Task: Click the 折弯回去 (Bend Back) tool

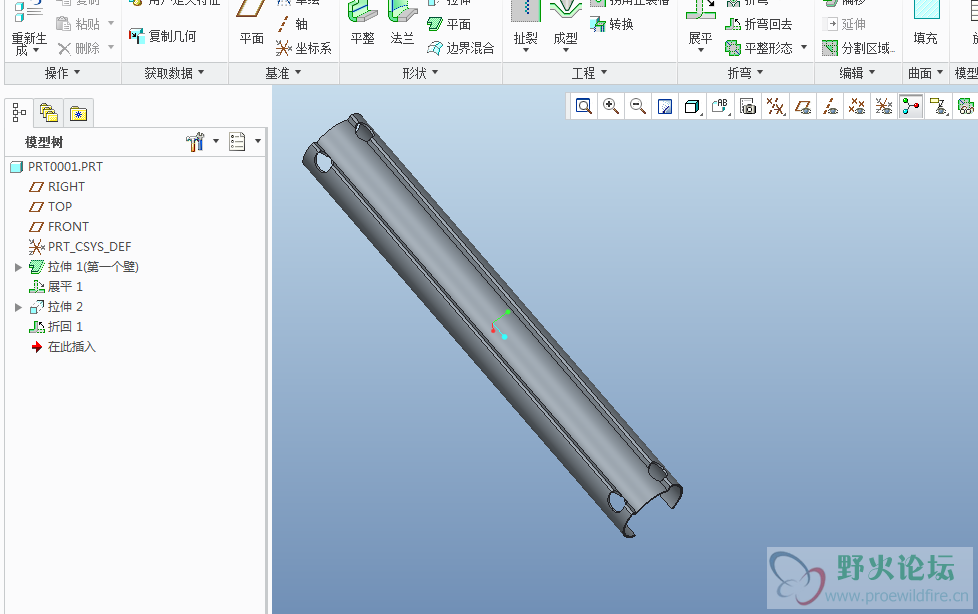Action: point(758,24)
